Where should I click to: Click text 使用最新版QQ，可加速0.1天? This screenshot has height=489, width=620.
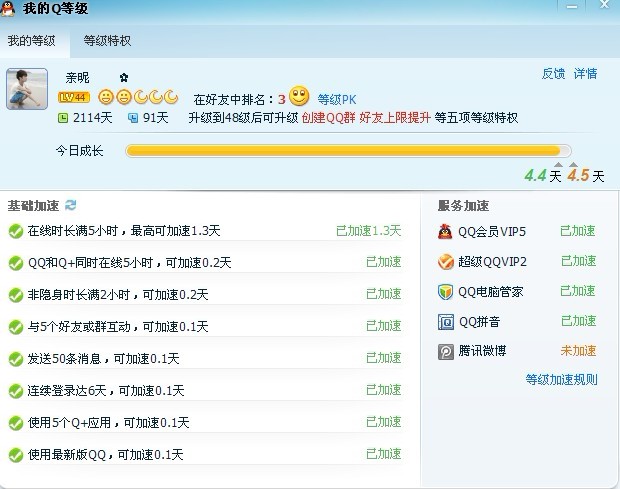point(106,455)
